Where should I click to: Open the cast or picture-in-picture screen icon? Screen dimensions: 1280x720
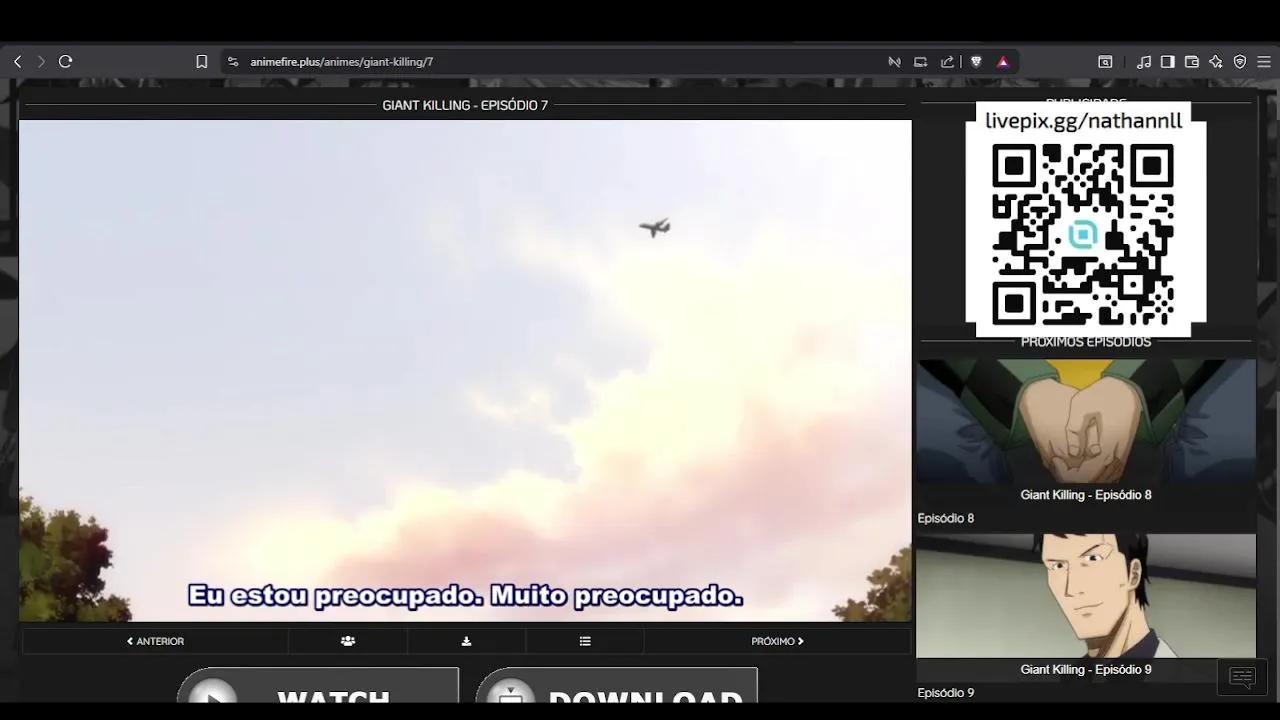(x=921, y=62)
